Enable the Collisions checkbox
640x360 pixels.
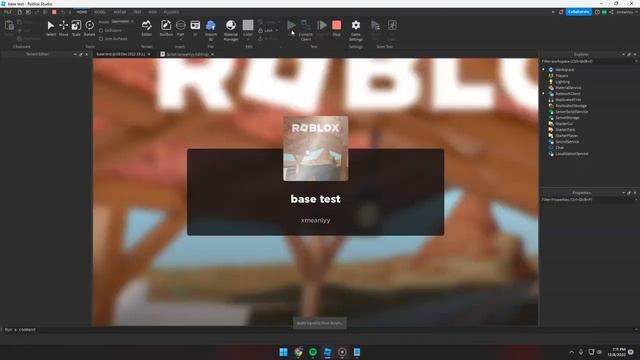[x=101, y=31]
